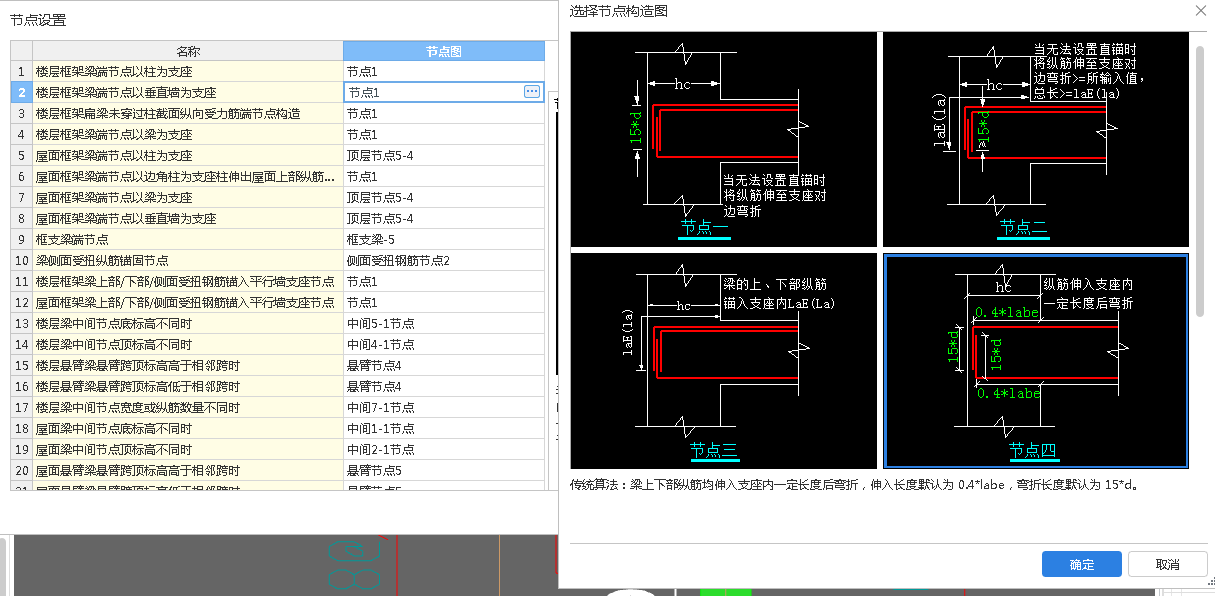Select row 楼层框架扁梁未穿过柱截面纵向受力筋端节点构造
The image size is (1215, 596).
point(188,114)
